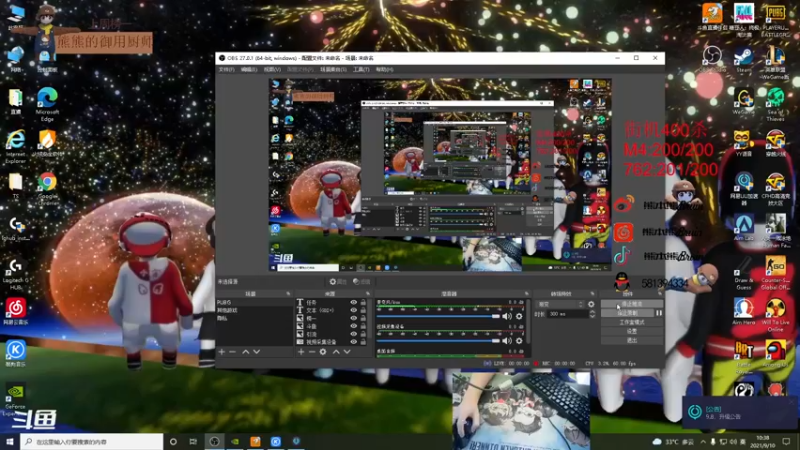
Task: Toggle lock on 视频采集设备 source
Action: pos(363,342)
